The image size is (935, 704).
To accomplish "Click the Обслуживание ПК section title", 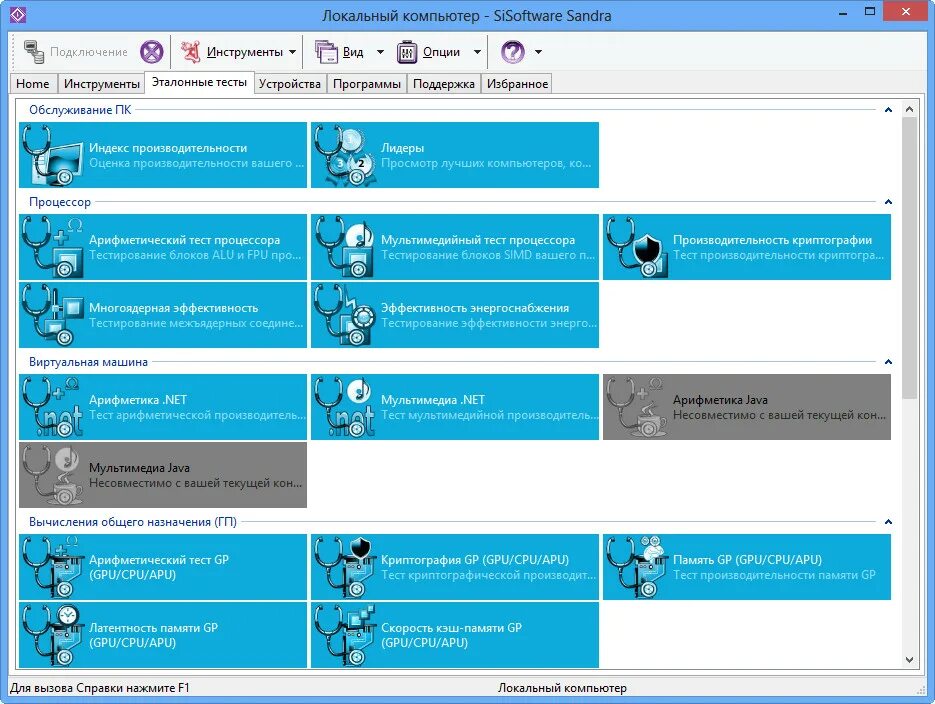I will pos(80,110).
